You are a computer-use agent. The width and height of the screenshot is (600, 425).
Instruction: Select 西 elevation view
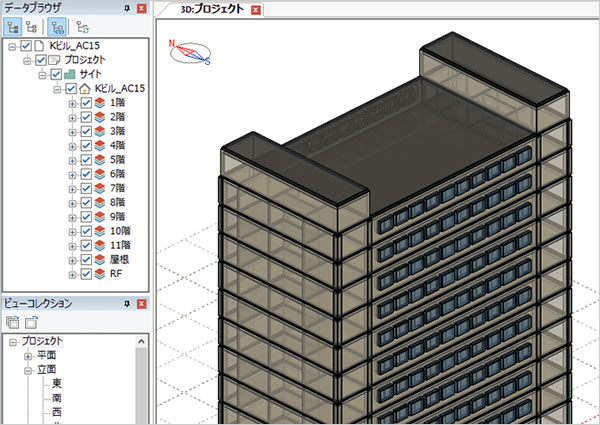click(57, 412)
